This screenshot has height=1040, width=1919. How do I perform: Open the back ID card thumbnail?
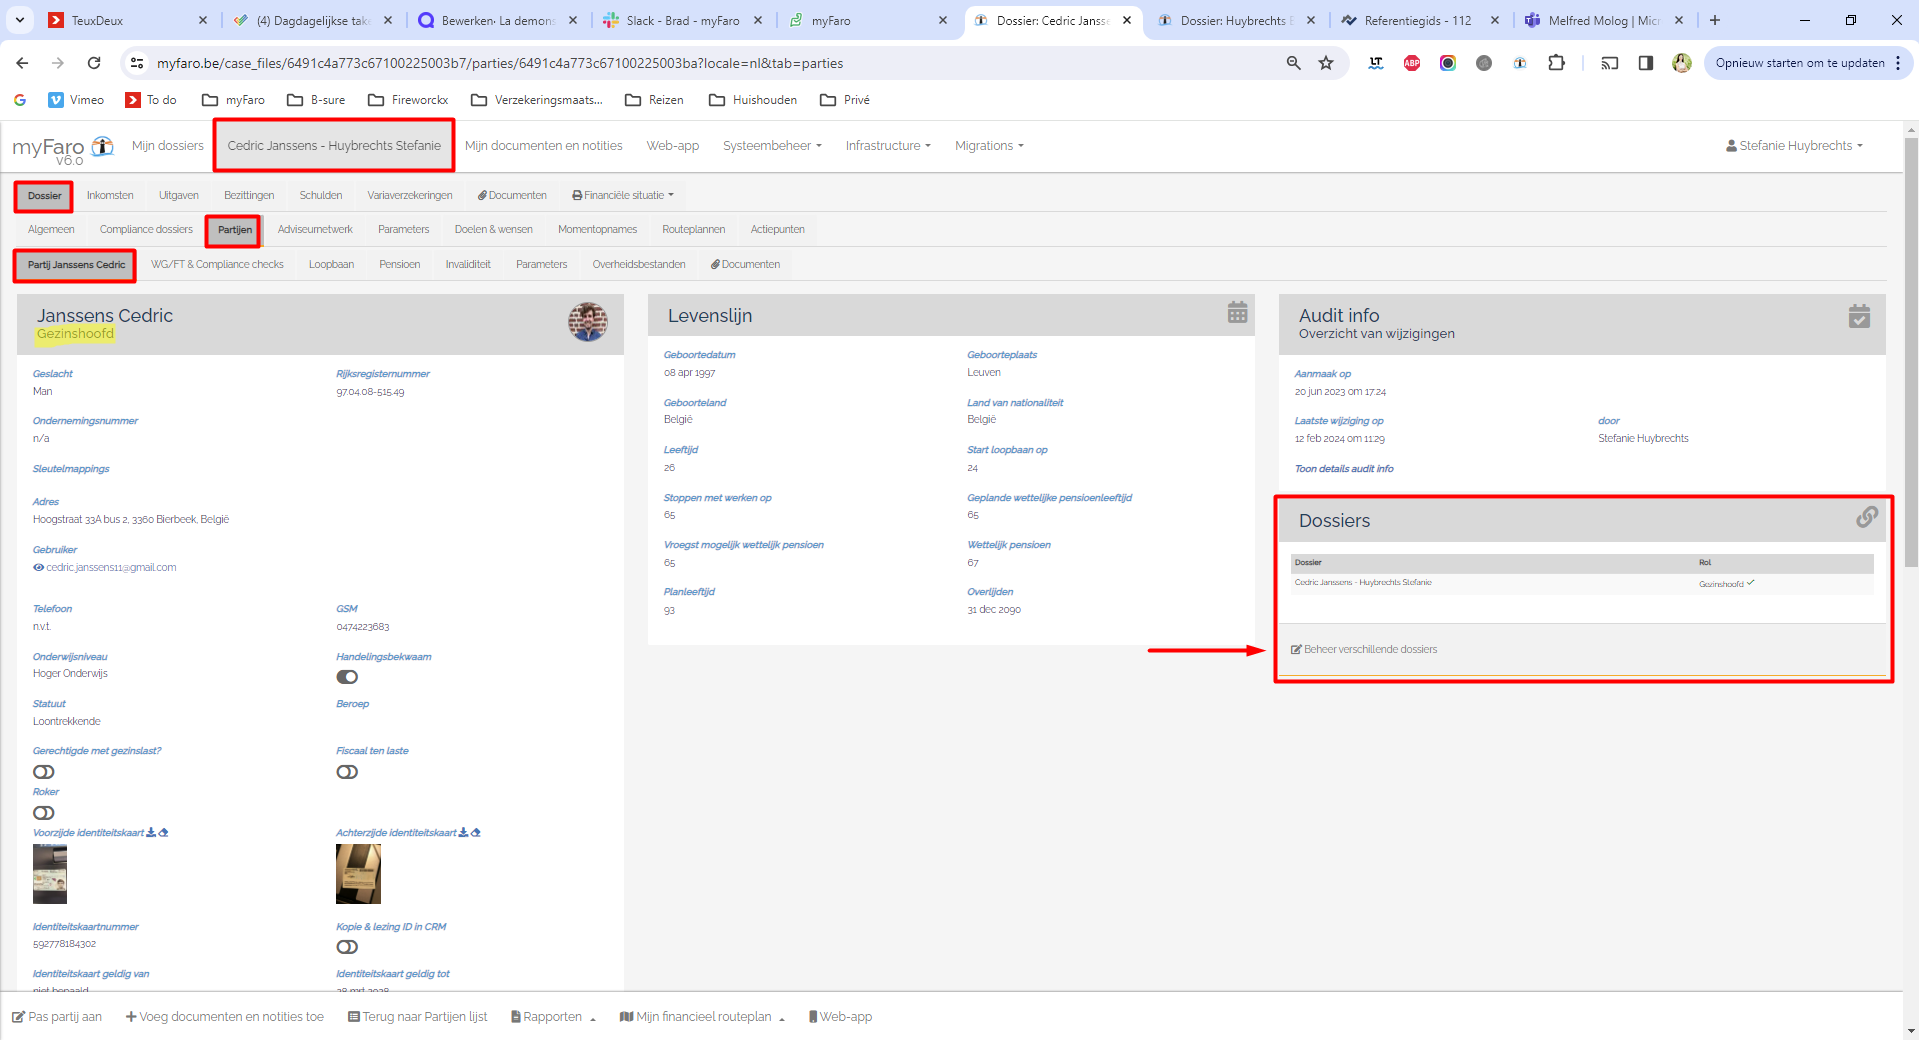tap(358, 874)
